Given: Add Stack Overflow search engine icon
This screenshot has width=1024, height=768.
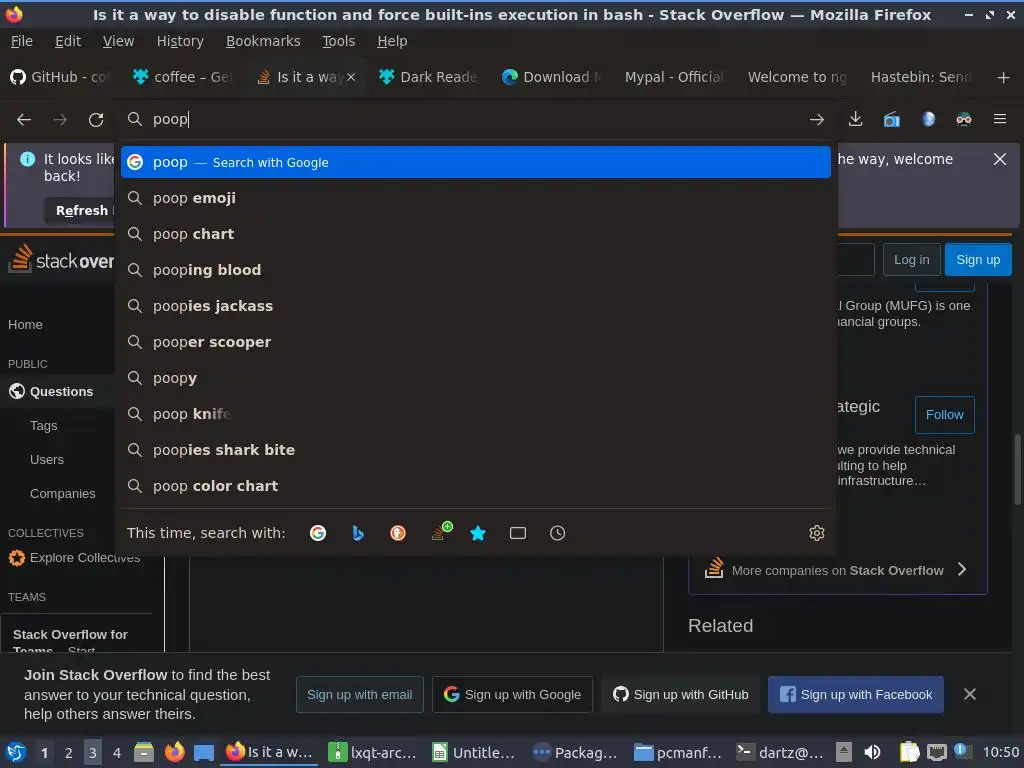Looking at the screenshot, I should pos(441,531).
